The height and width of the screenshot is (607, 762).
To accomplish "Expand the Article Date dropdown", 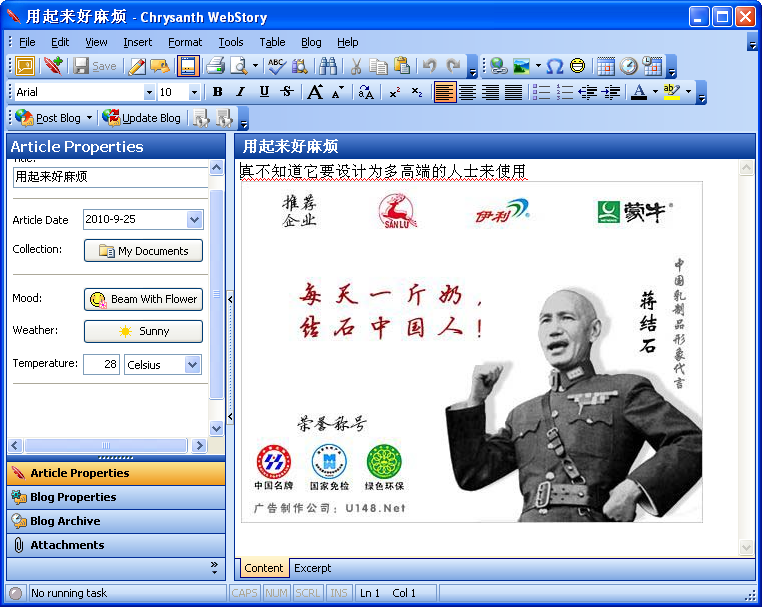I will pos(194,220).
